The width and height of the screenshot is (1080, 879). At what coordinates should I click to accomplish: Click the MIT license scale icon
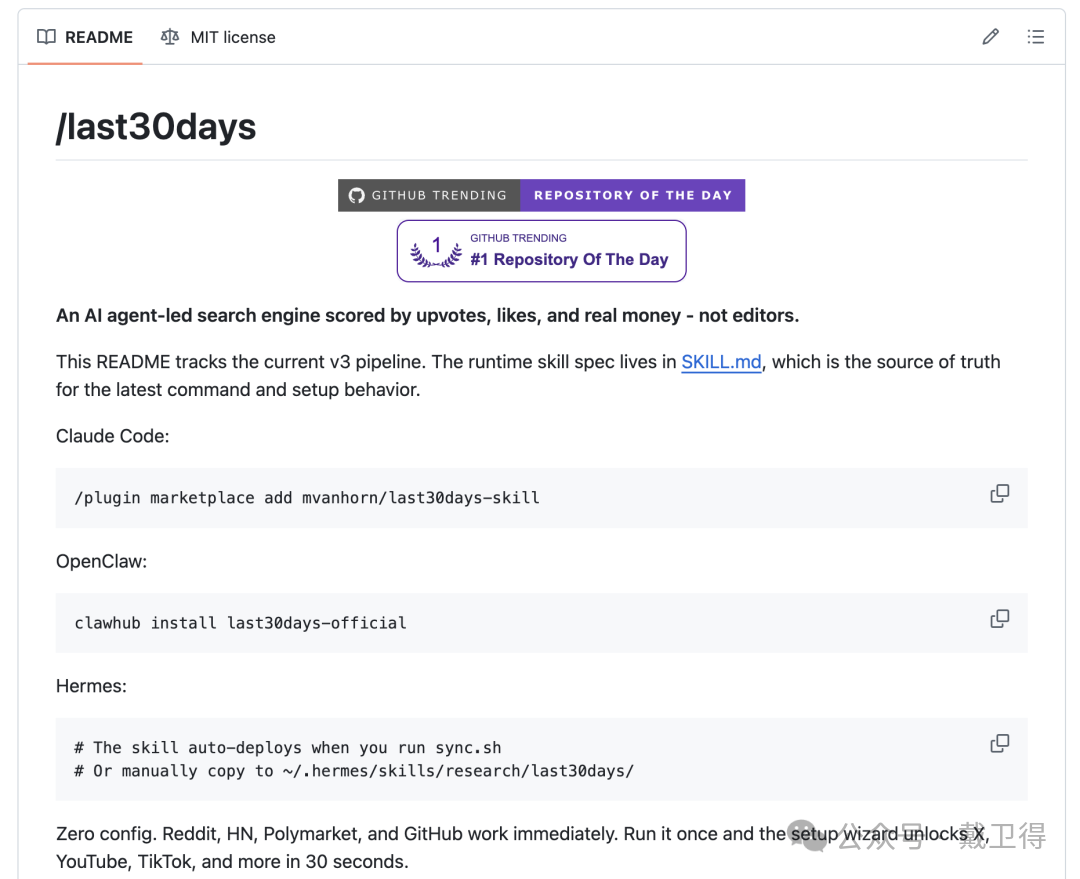(x=169, y=37)
